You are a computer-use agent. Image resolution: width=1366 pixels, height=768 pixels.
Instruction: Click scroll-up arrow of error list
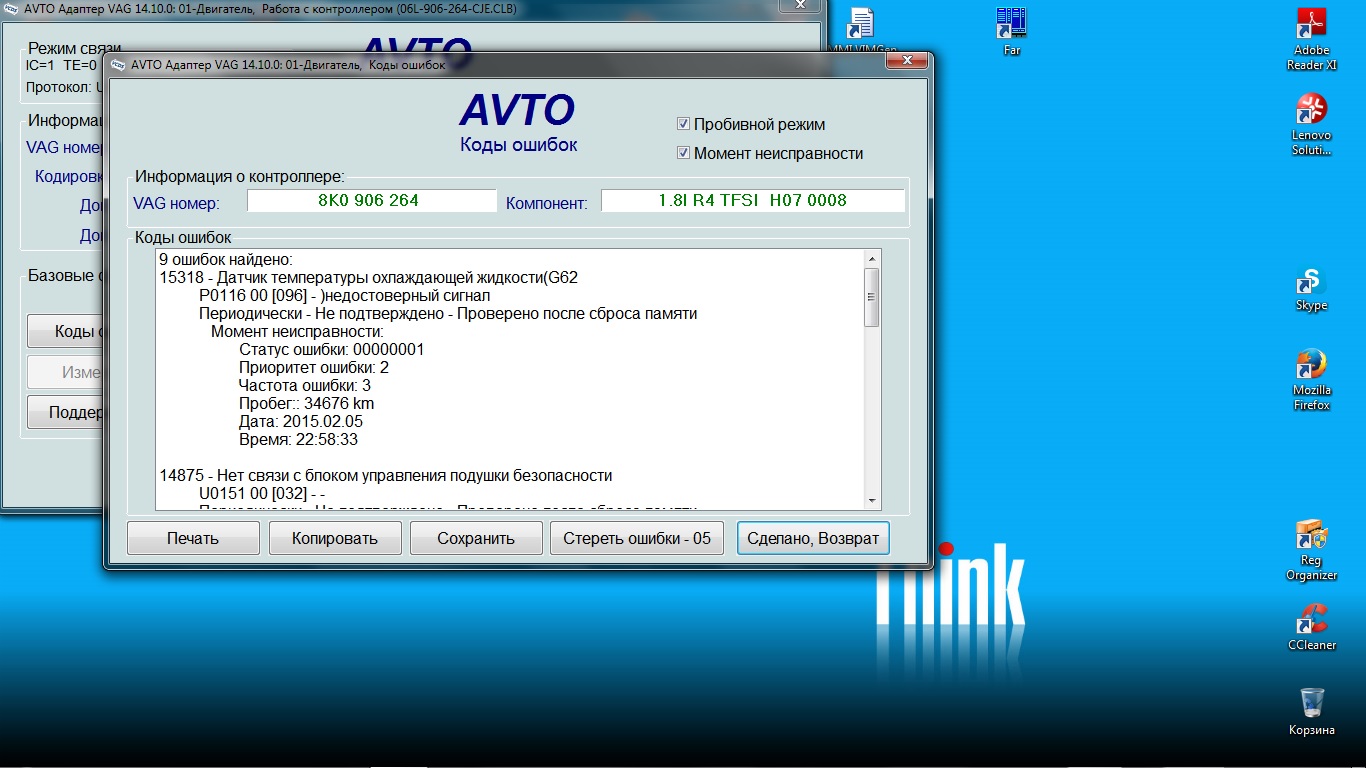pos(871,259)
